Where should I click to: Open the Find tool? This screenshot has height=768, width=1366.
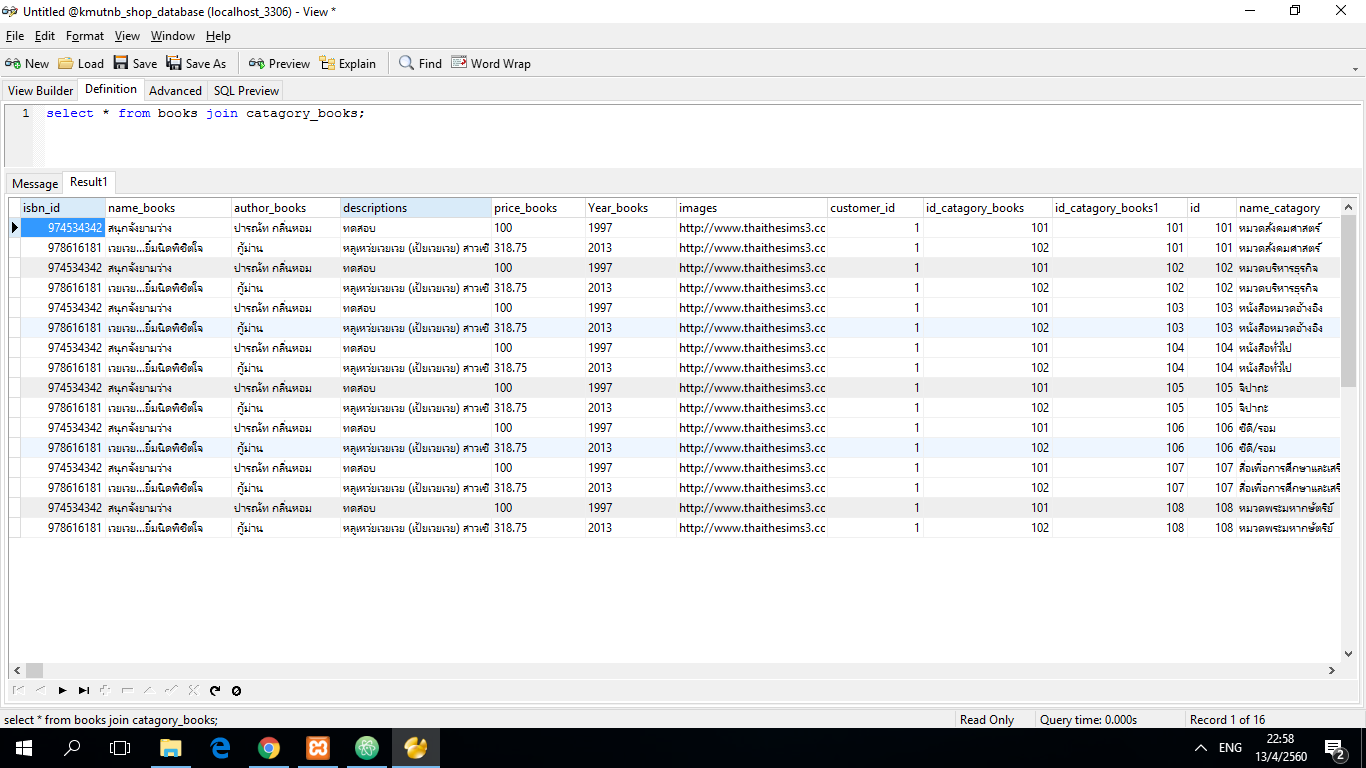tap(420, 63)
